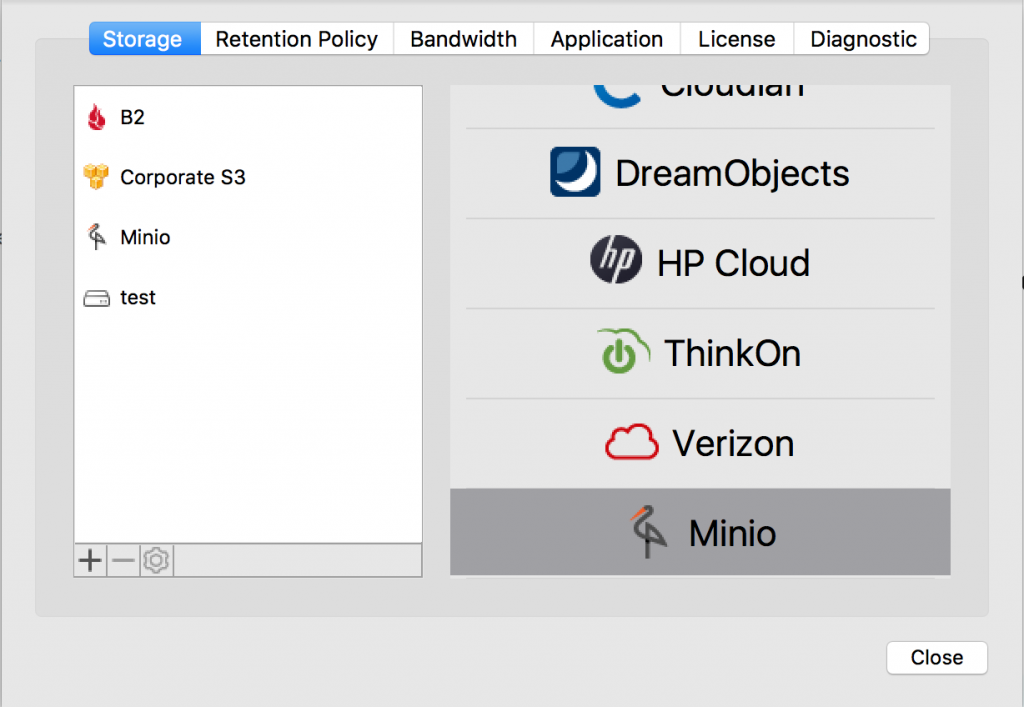Open the Bandwidth tab

tap(464, 39)
